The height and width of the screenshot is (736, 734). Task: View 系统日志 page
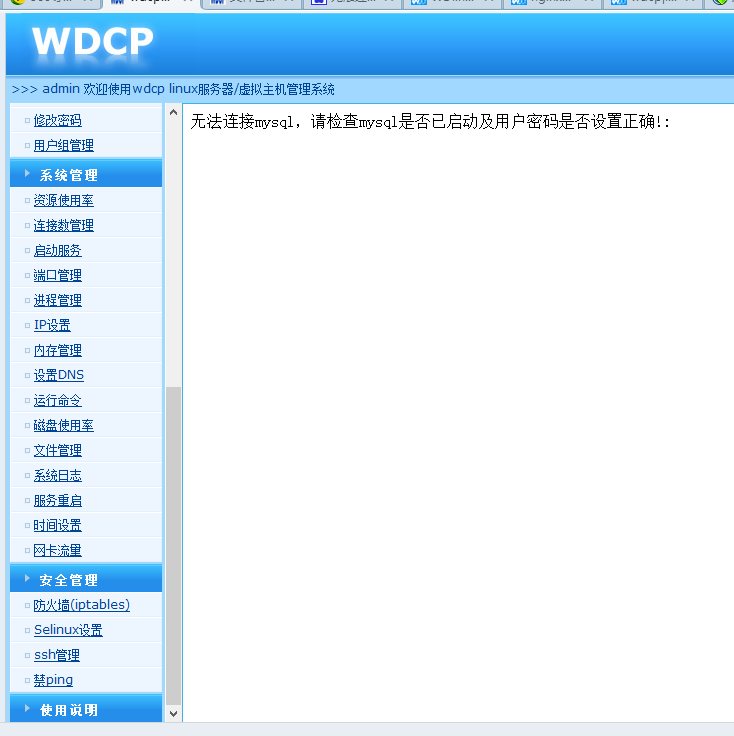coord(57,475)
